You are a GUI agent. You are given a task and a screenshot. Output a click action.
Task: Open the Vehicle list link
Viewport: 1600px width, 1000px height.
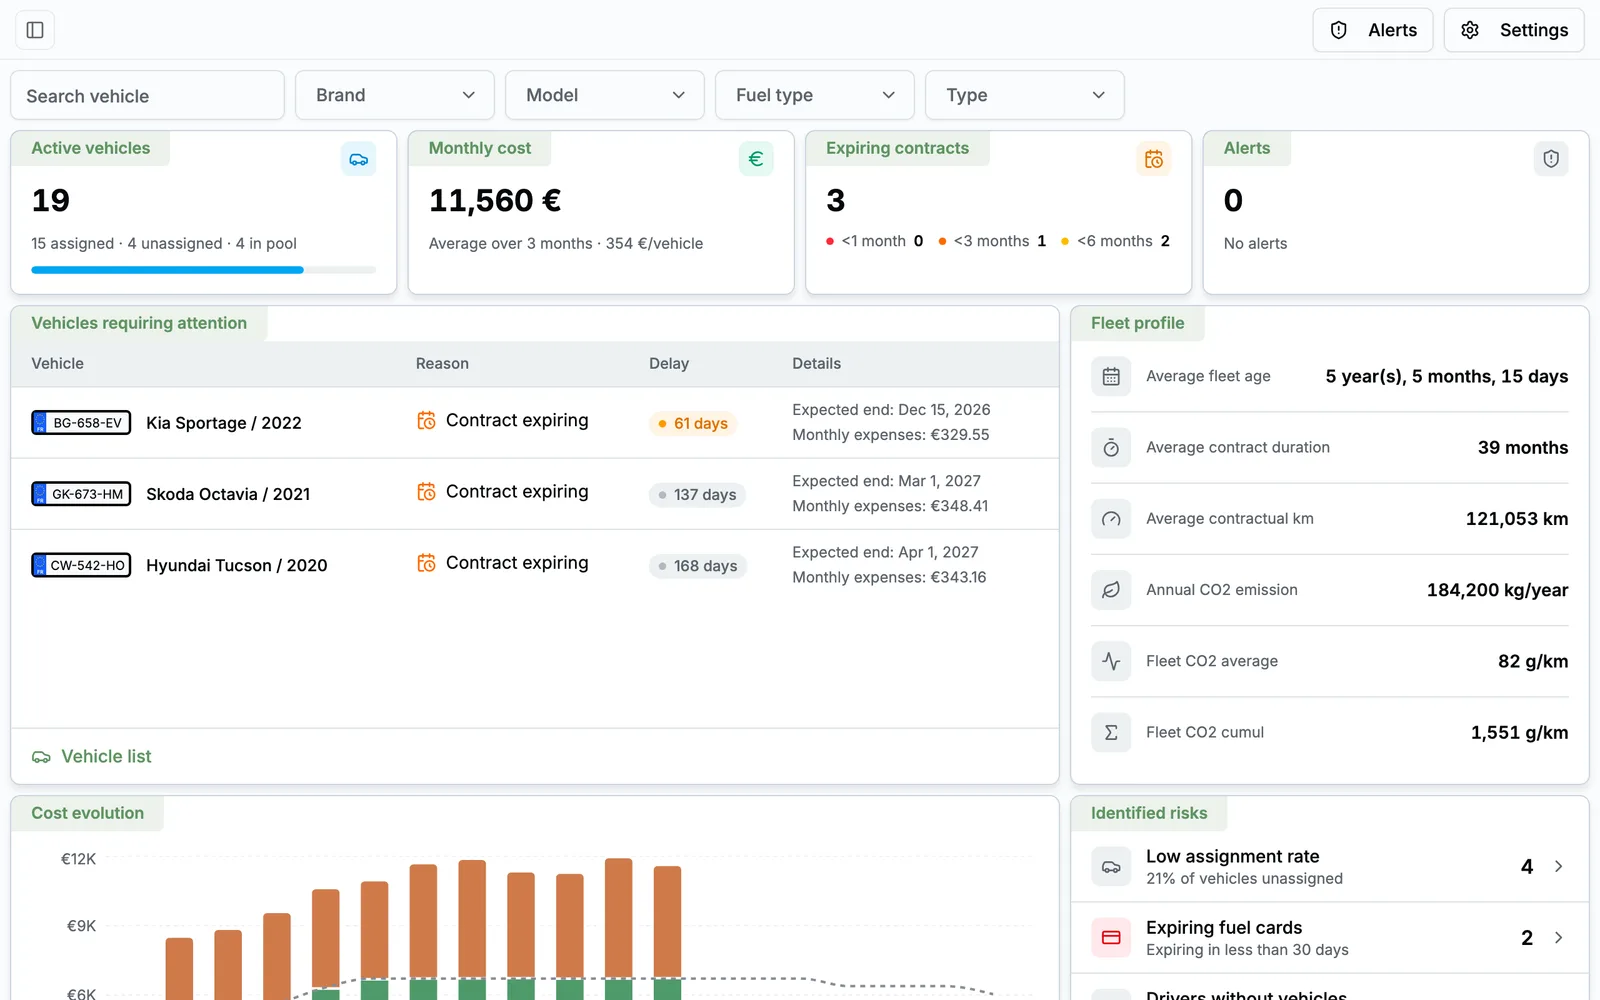(92, 757)
